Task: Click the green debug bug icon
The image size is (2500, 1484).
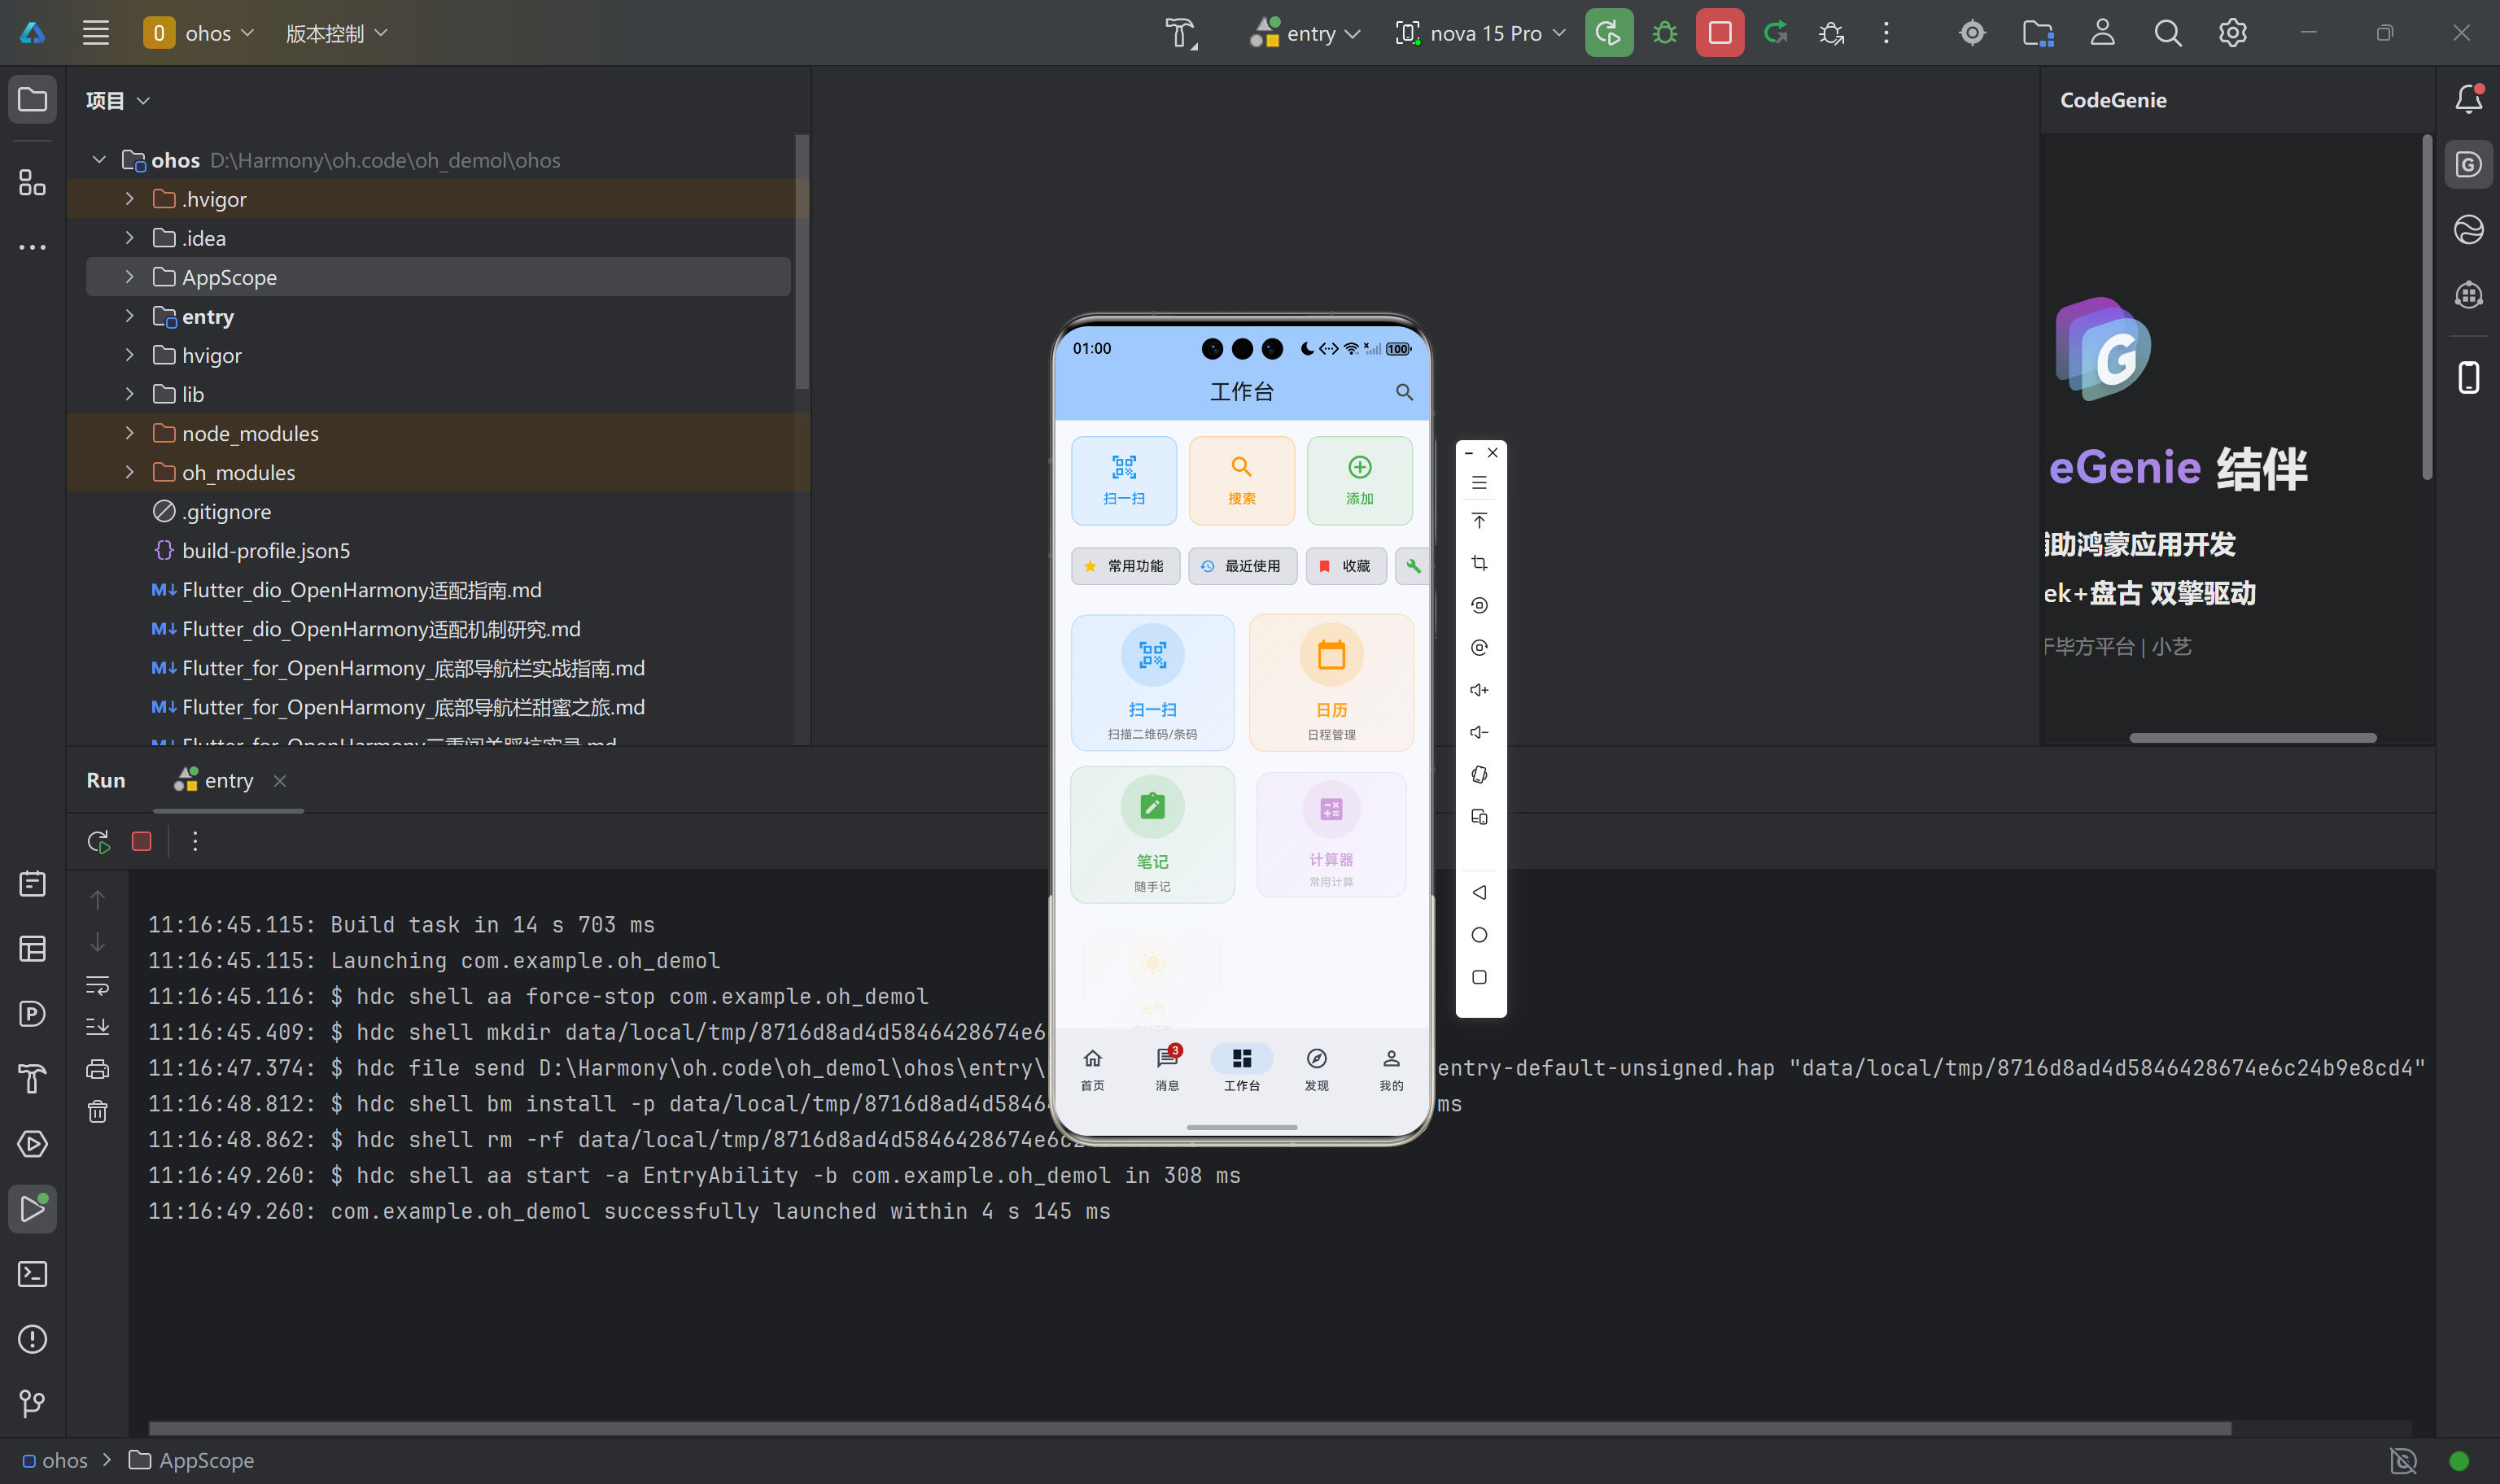Action: [1664, 33]
